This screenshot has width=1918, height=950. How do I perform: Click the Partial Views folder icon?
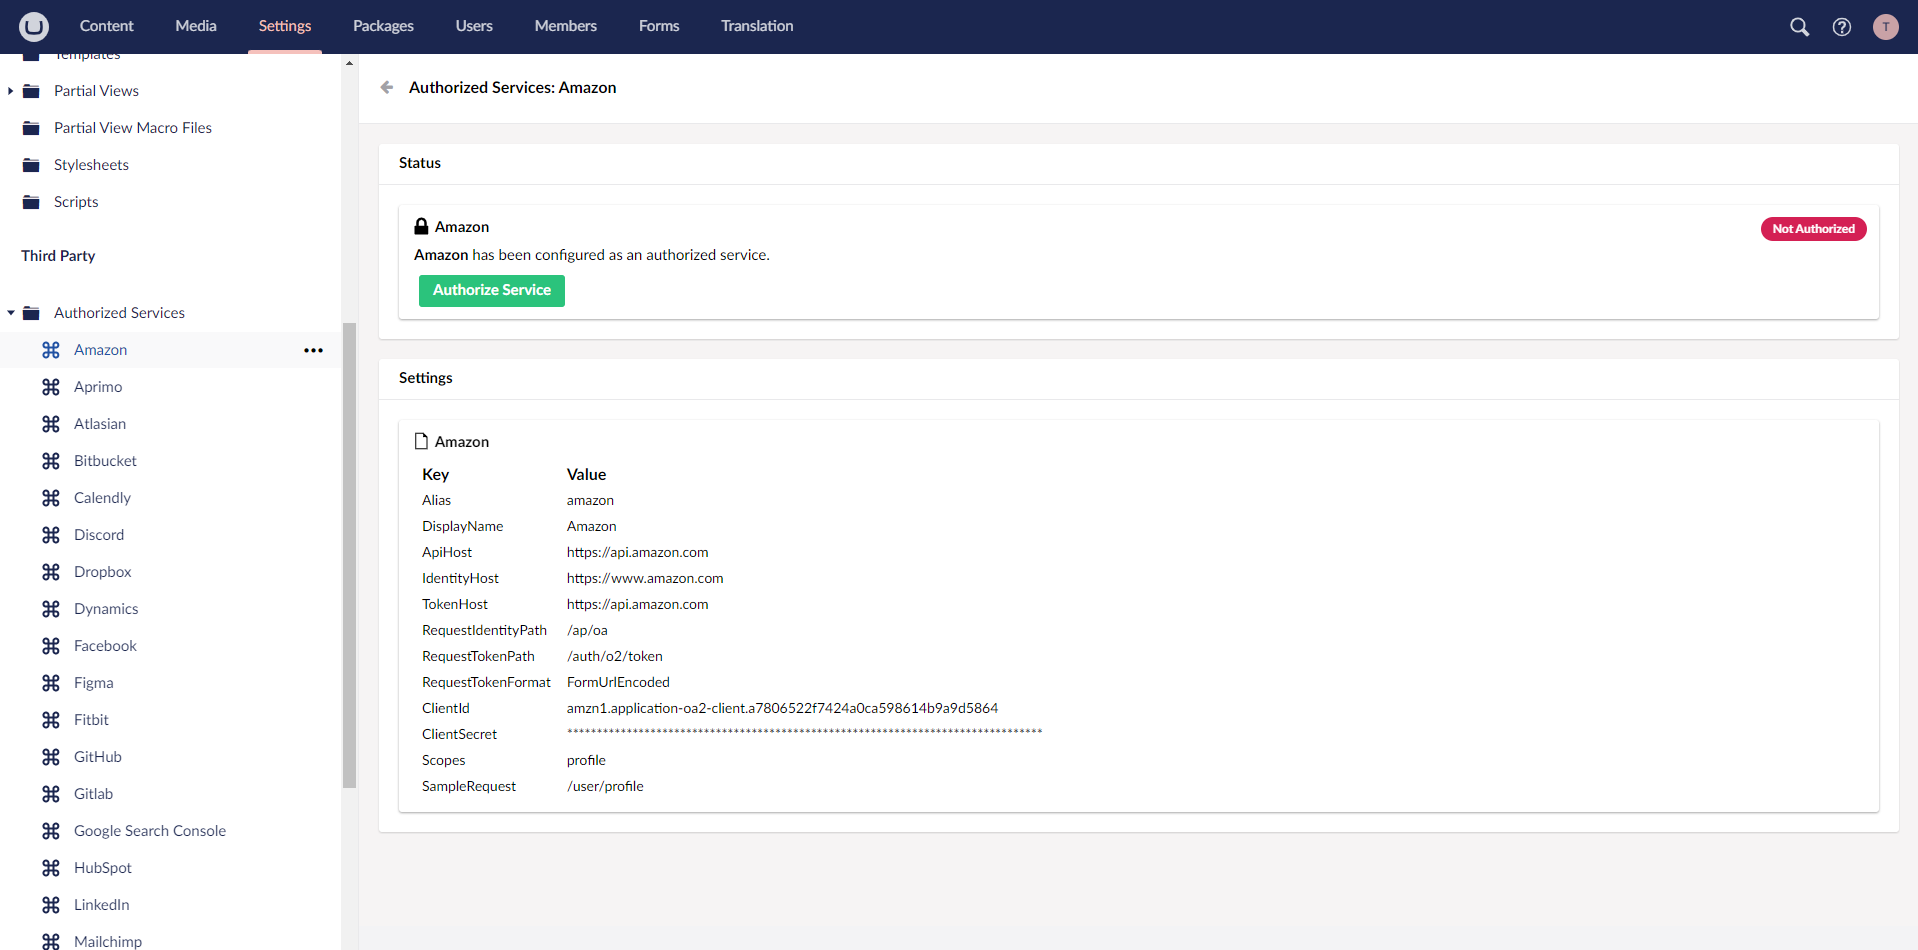31,91
